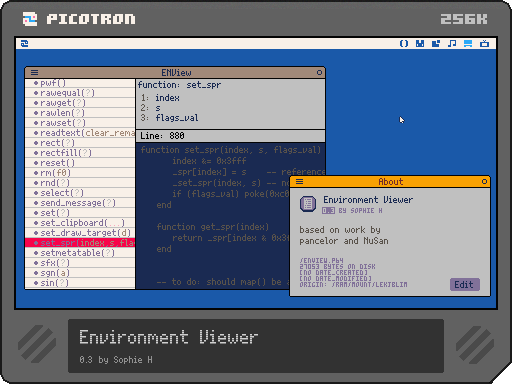Close the About window with circle button

coord(484,181)
